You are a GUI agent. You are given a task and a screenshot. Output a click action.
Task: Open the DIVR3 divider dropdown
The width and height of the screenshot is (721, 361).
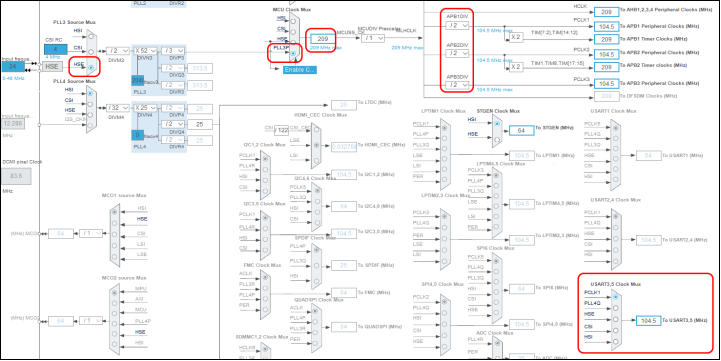point(172,86)
